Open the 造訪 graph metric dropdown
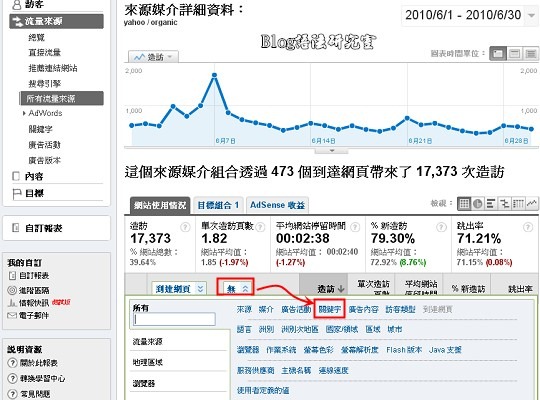The height and width of the screenshot is (400, 540). (153, 57)
